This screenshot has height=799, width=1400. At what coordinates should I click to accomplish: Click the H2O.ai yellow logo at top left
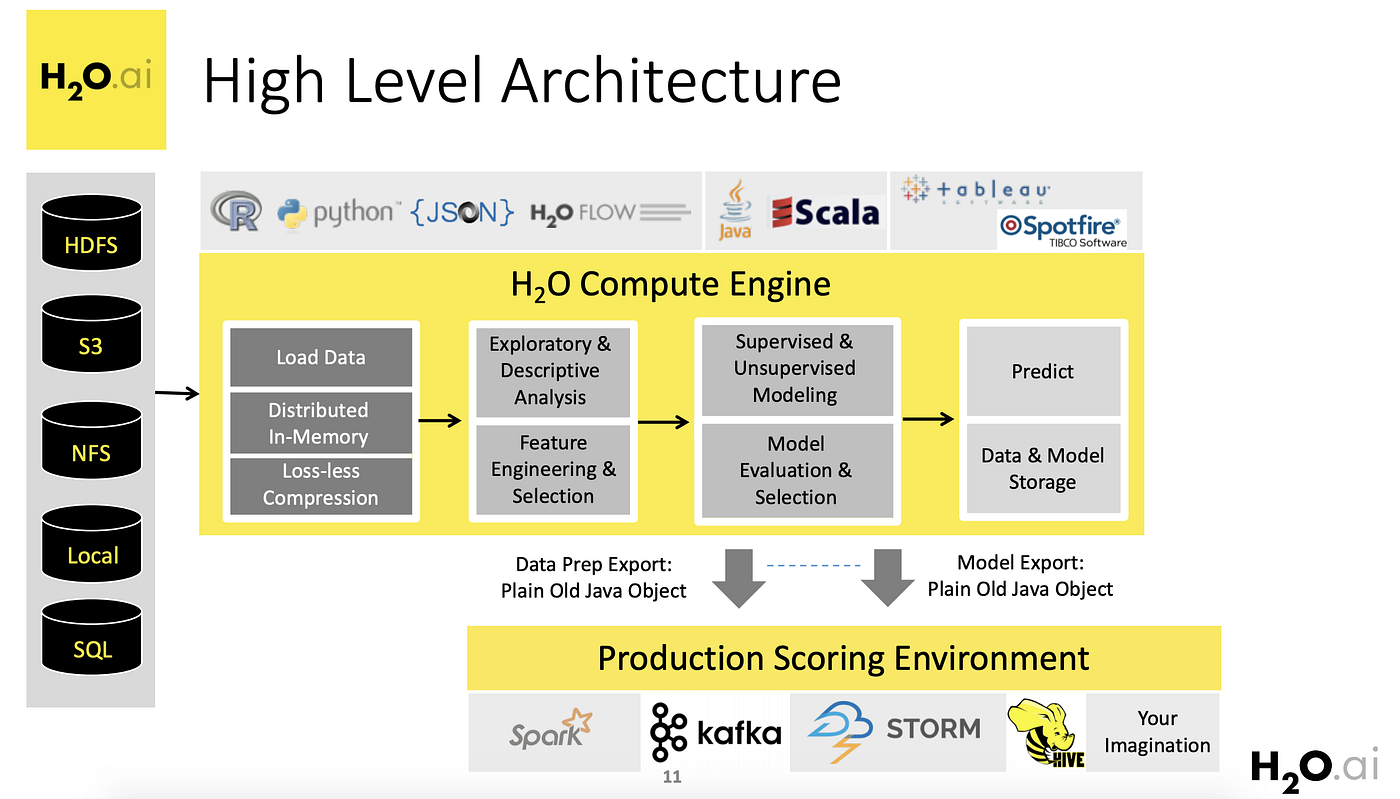[96, 80]
